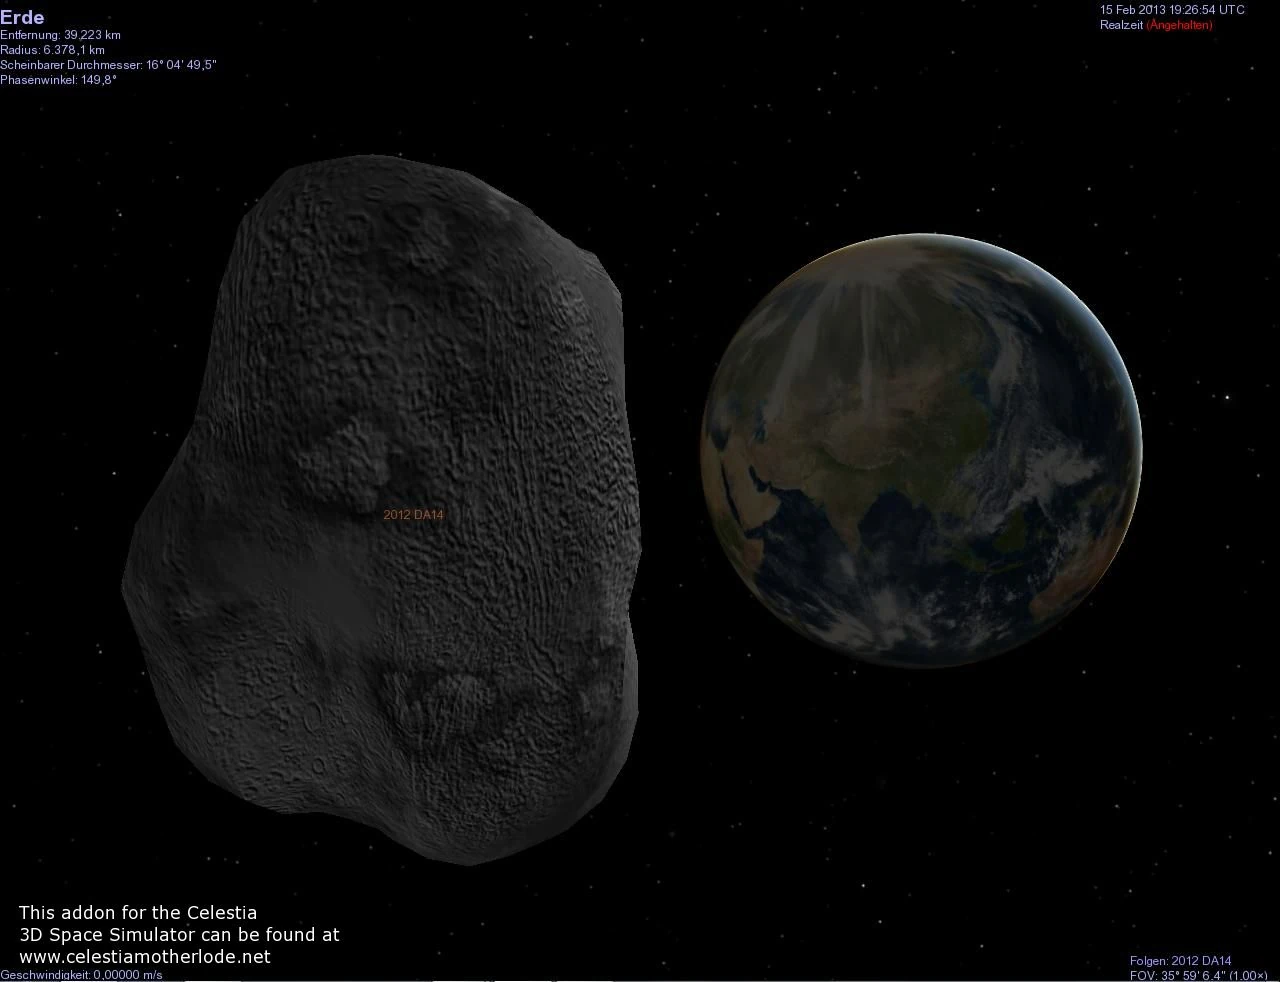Viewport: 1280px width, 982px height.
Task: Click the 'Realzeit (Angehalten)' status text
Action: [1156, 25]
